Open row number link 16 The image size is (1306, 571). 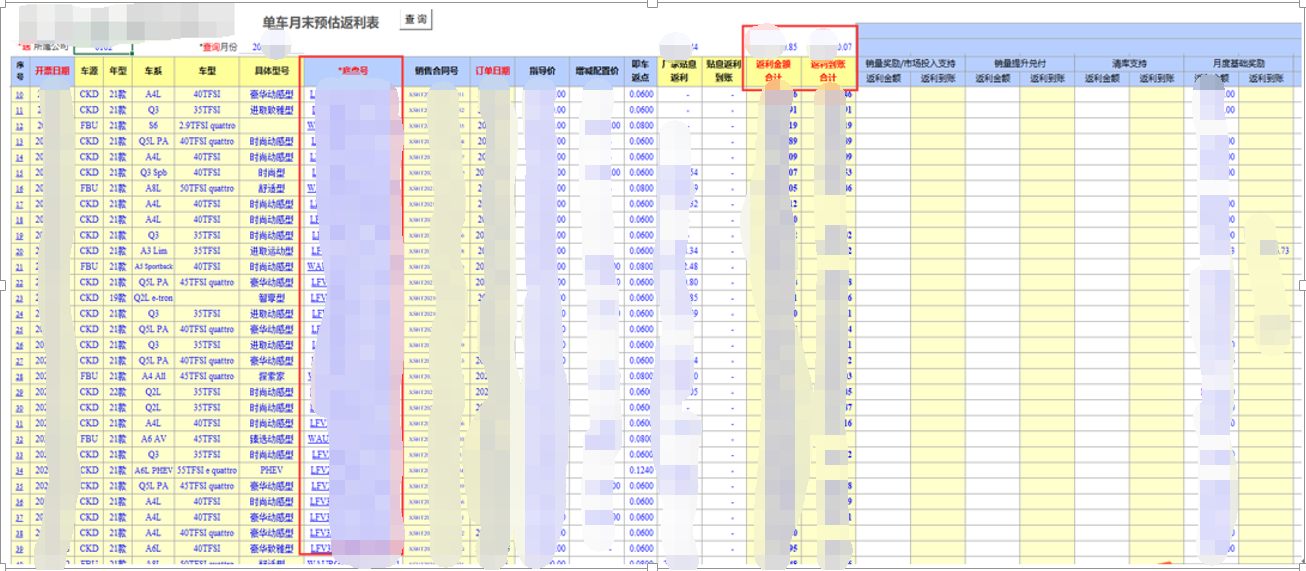point(20,188)
